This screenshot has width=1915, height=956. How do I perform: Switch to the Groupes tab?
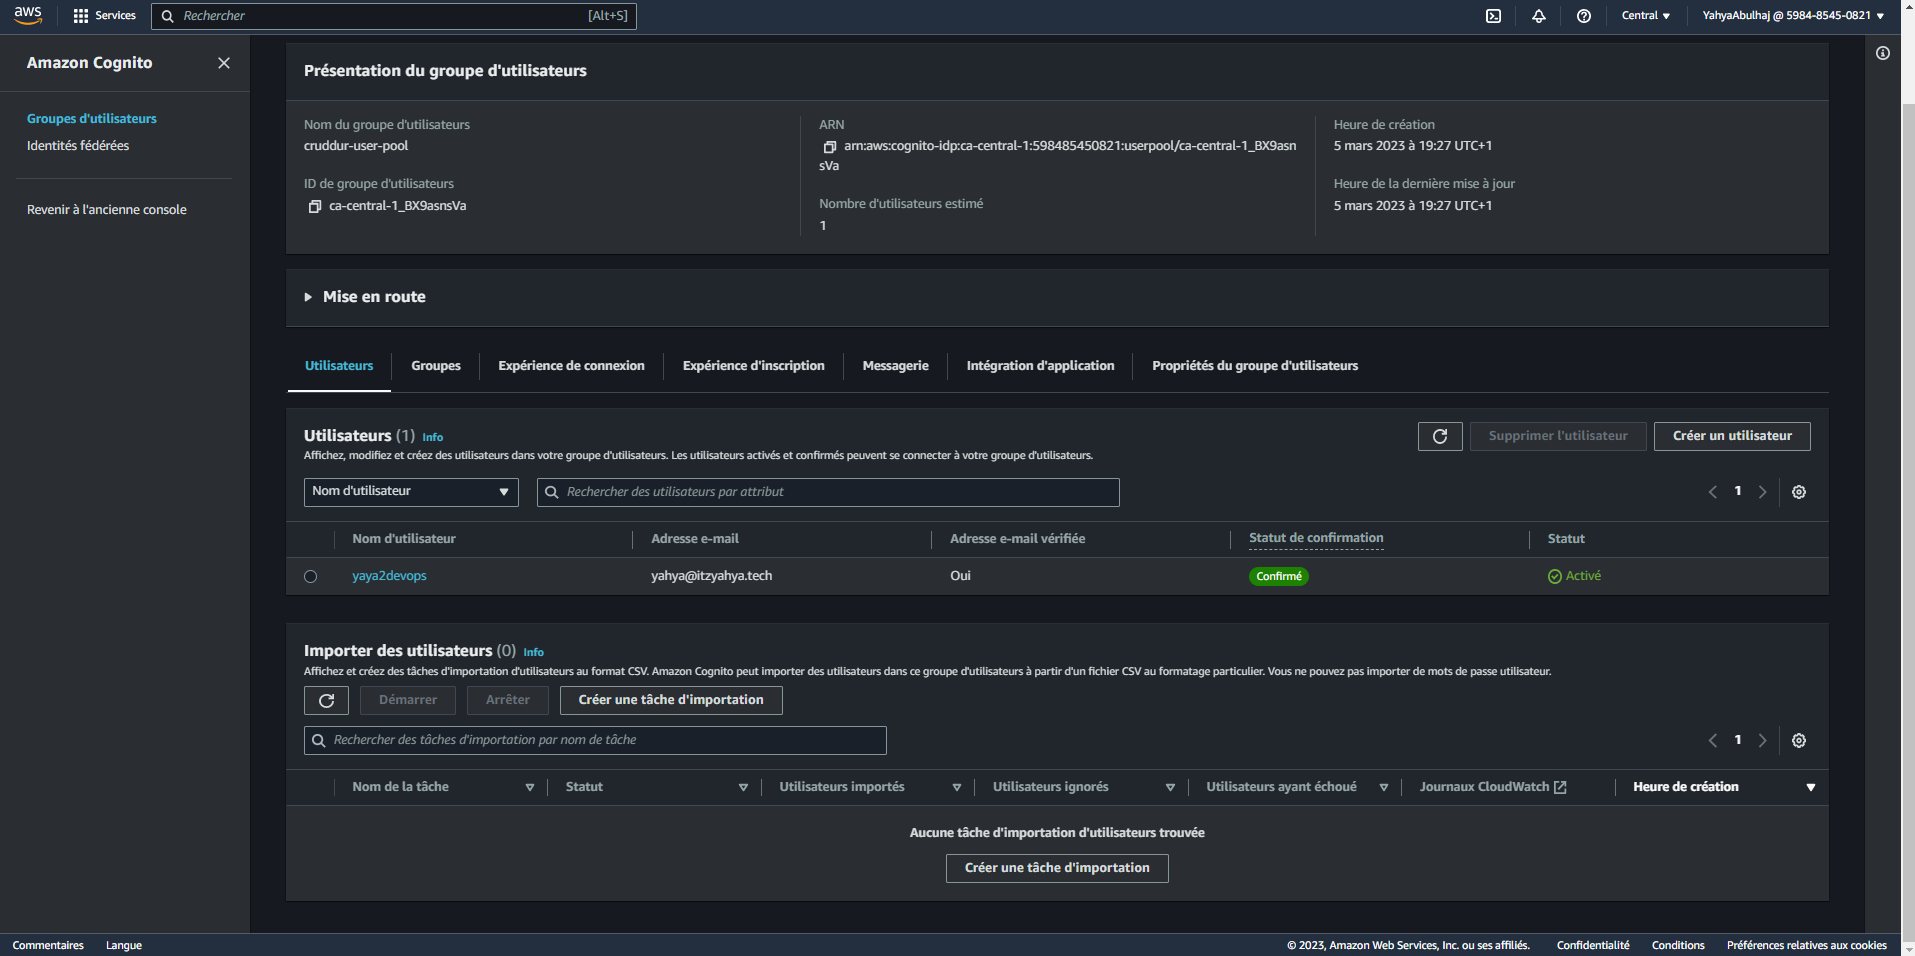[x=436, y=366]
